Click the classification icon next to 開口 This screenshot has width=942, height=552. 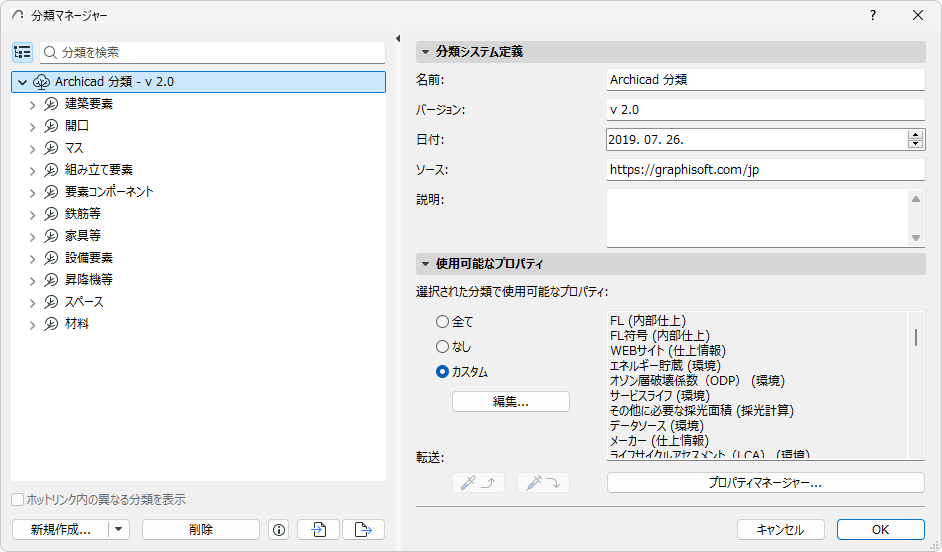tap(51, 126)
